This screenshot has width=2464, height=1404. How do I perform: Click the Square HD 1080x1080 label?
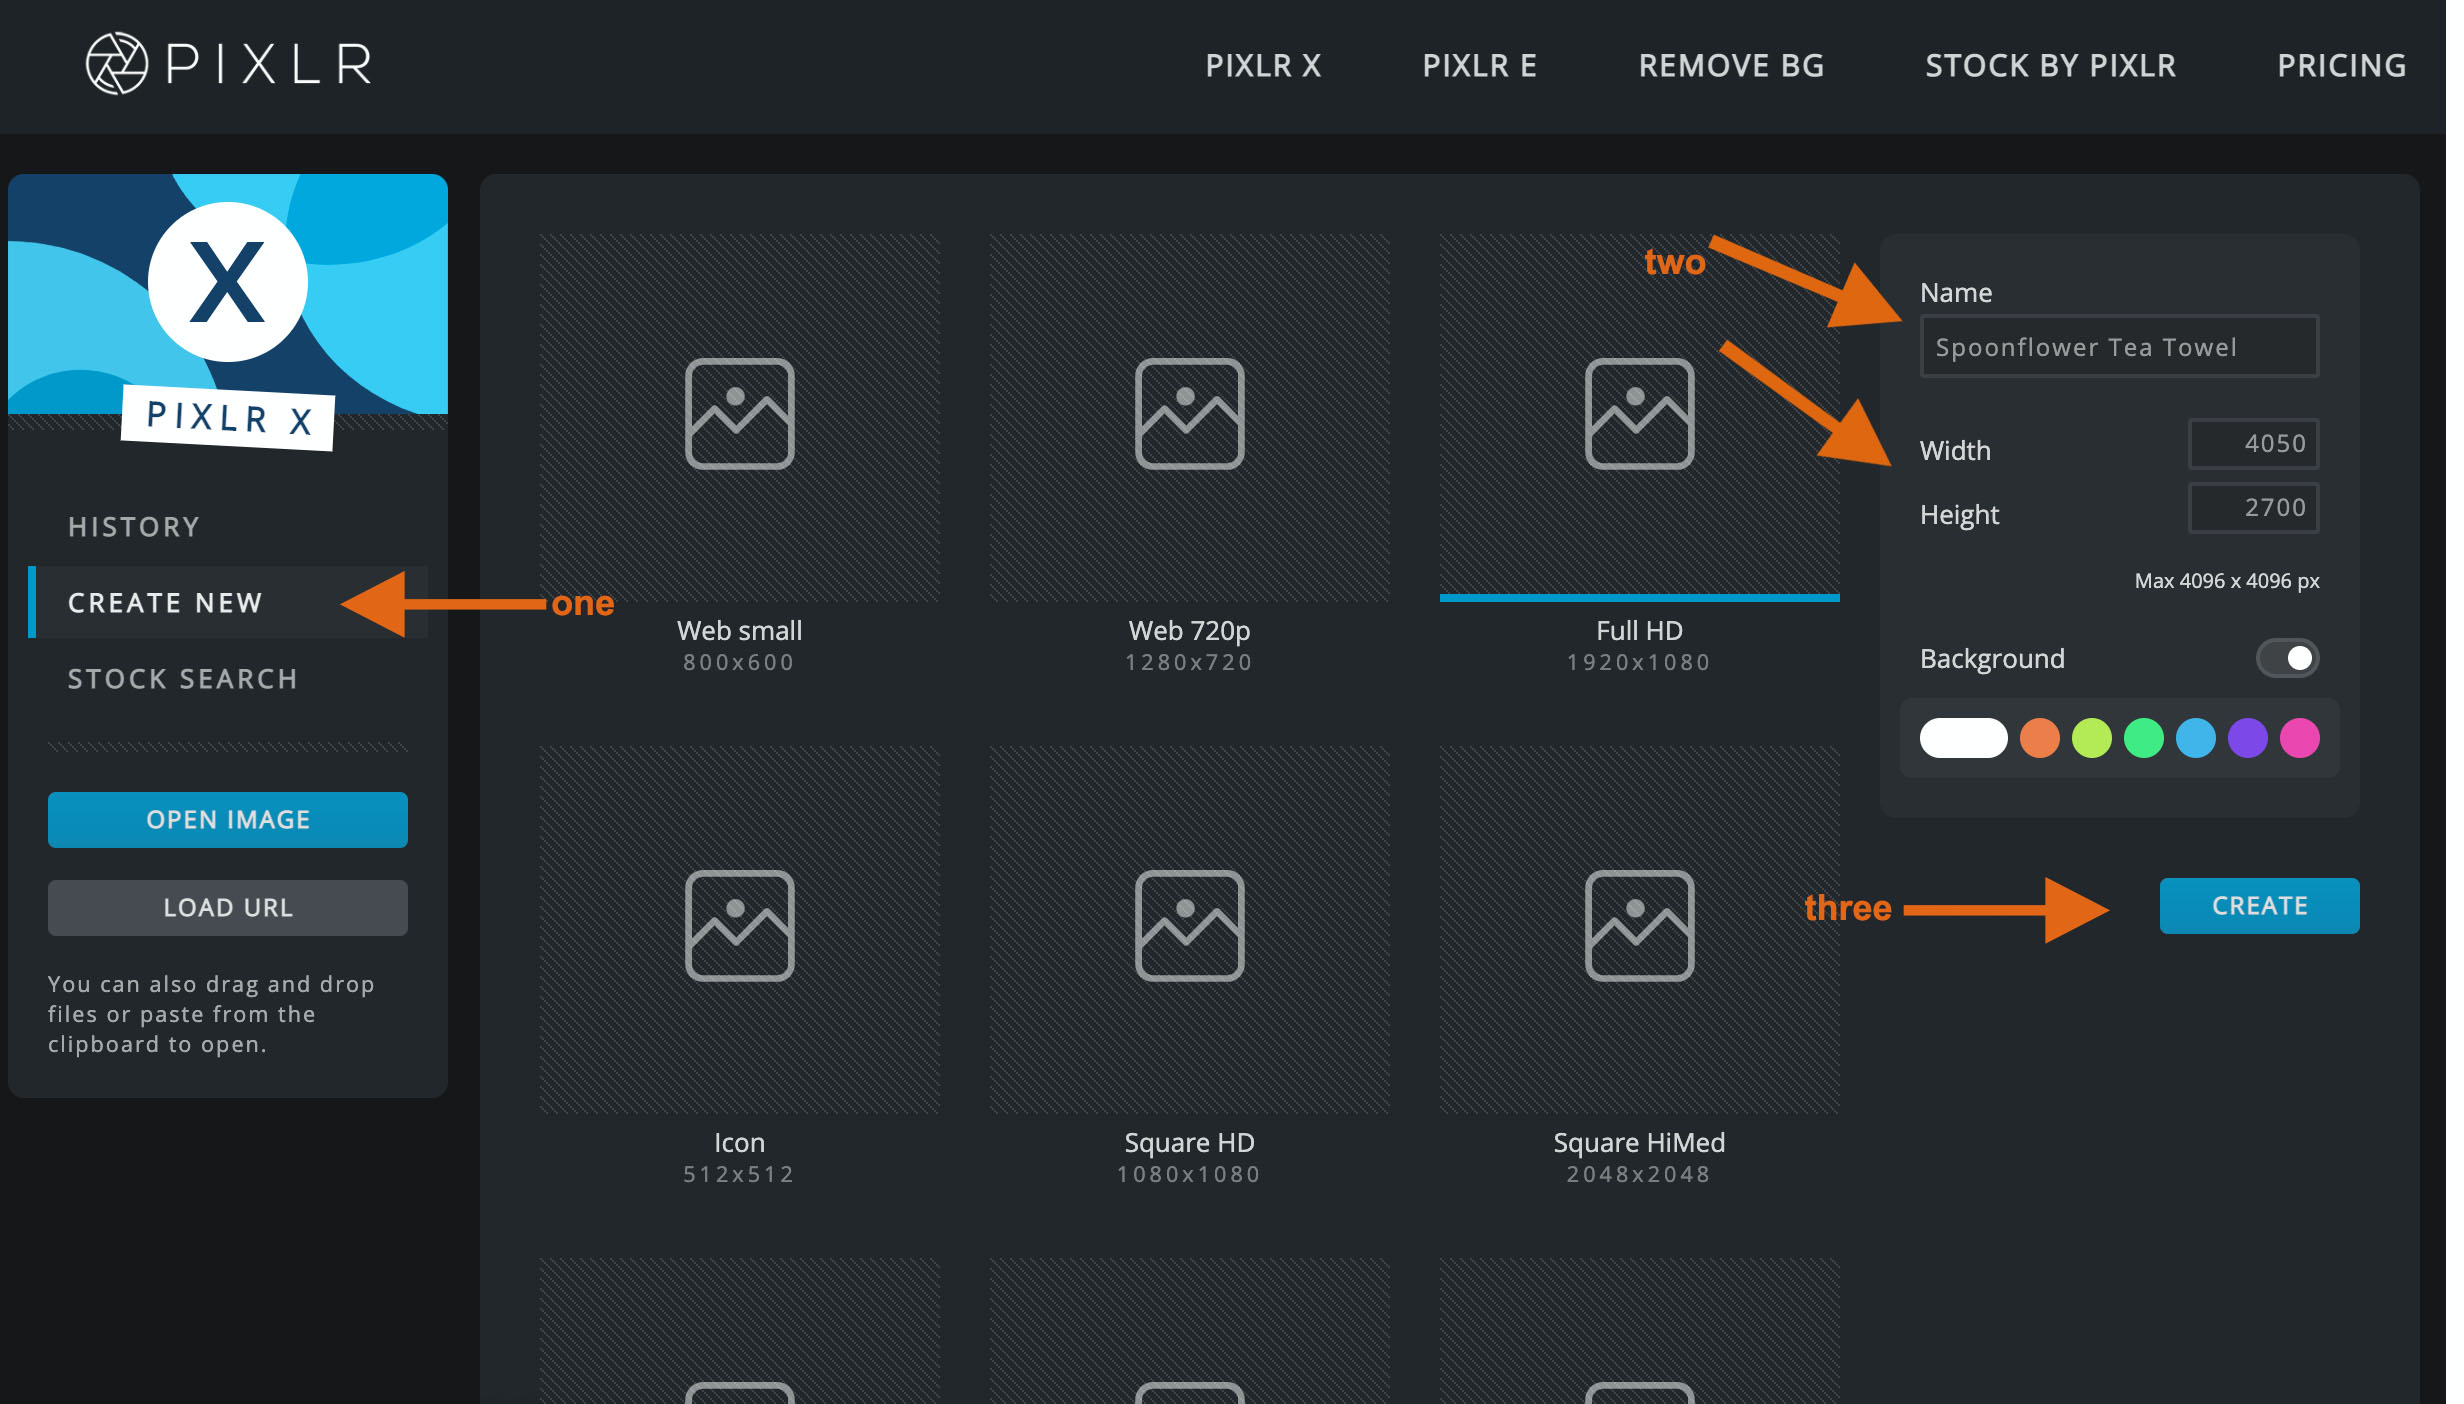(x=1189, y=1157)
